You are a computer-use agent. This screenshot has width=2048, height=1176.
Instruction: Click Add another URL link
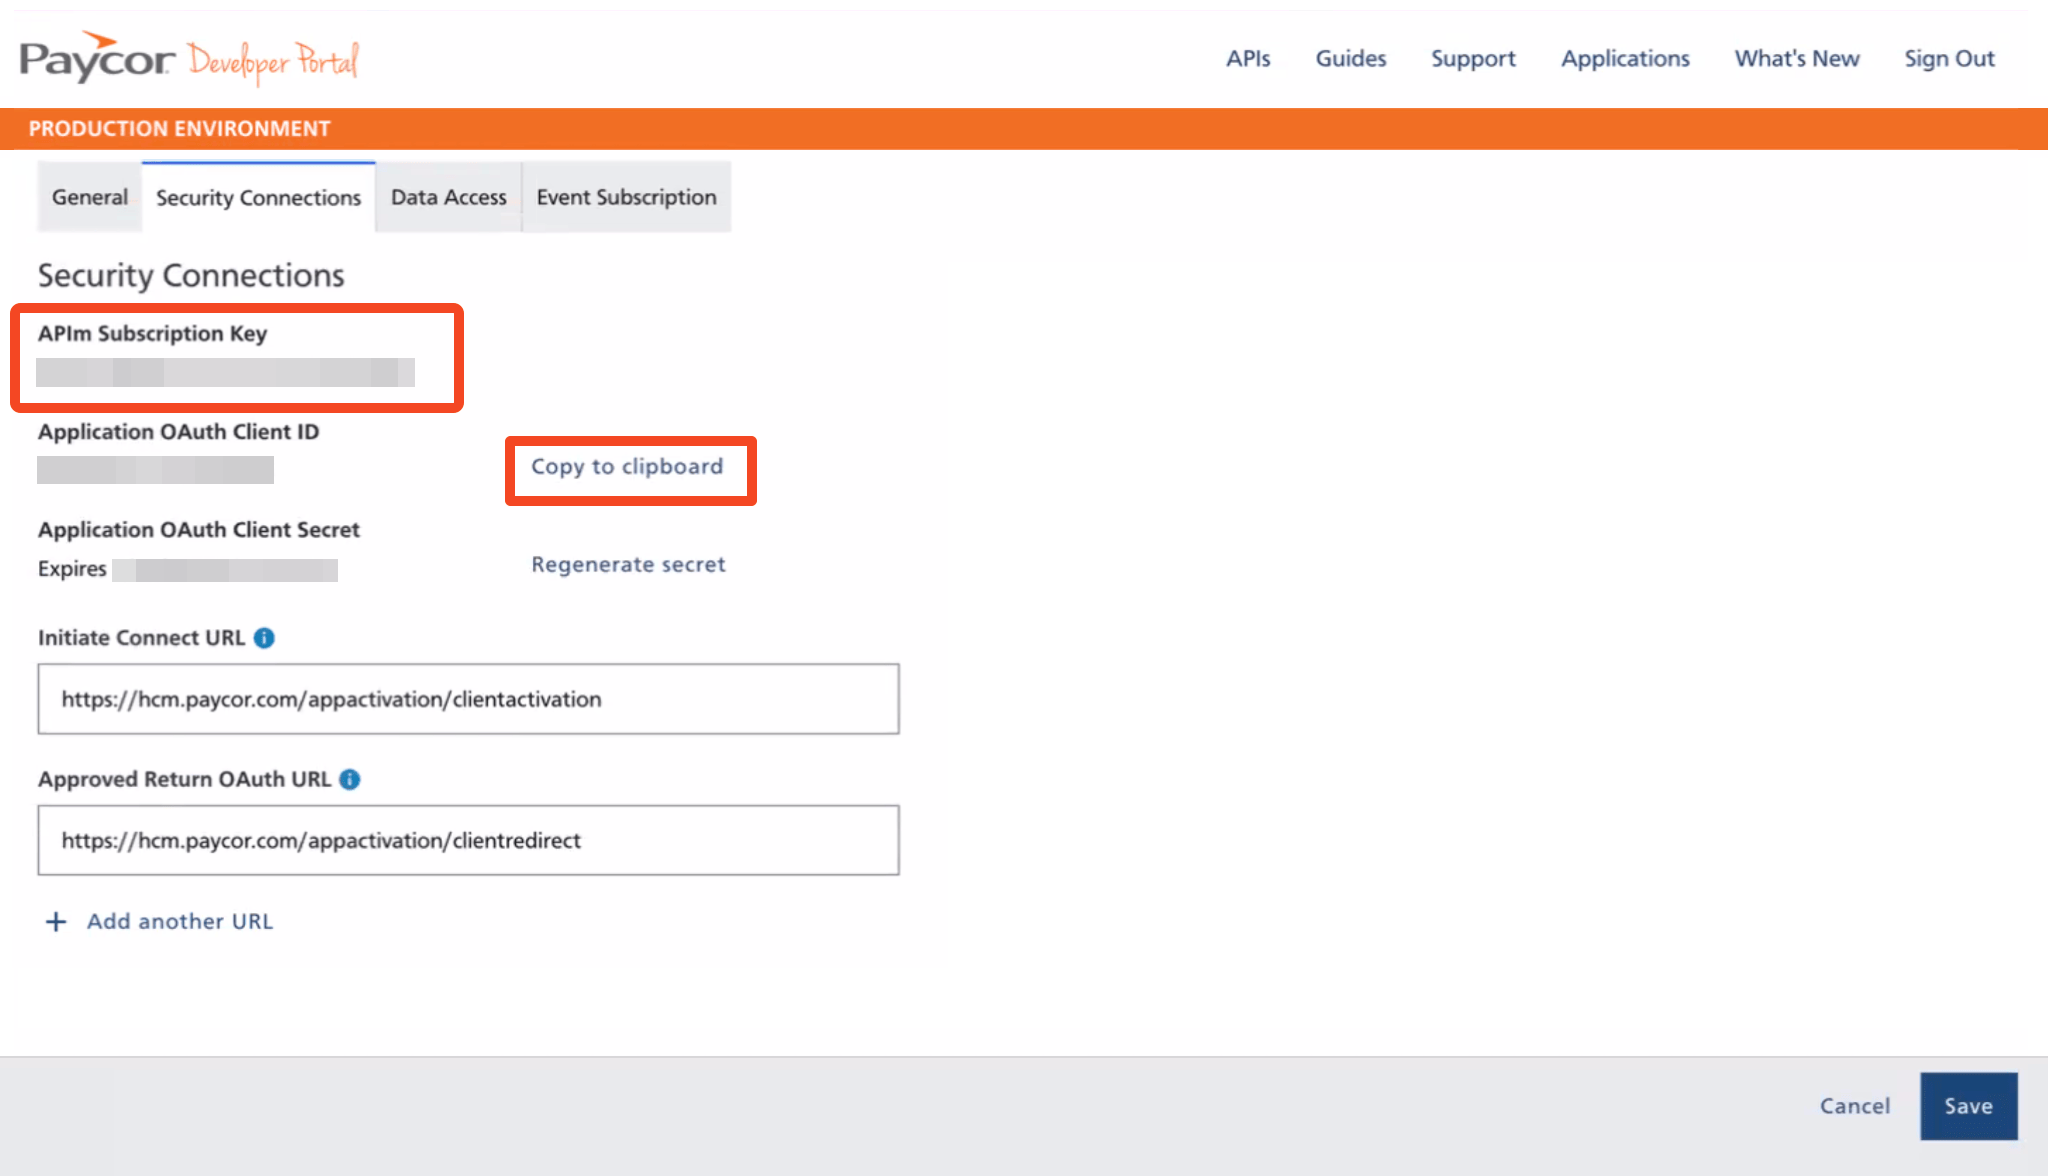pyautogui.click(x=180, y=921)
